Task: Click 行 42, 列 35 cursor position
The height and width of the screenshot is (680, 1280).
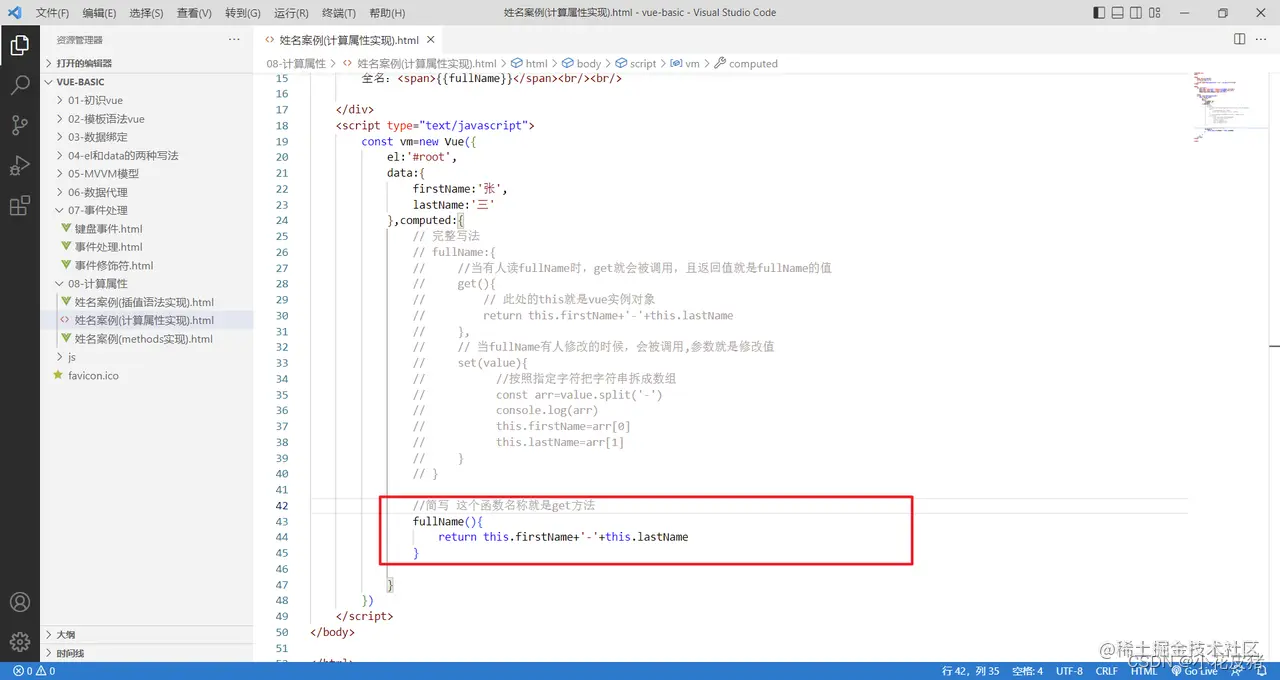Action: tap(971, 671)
